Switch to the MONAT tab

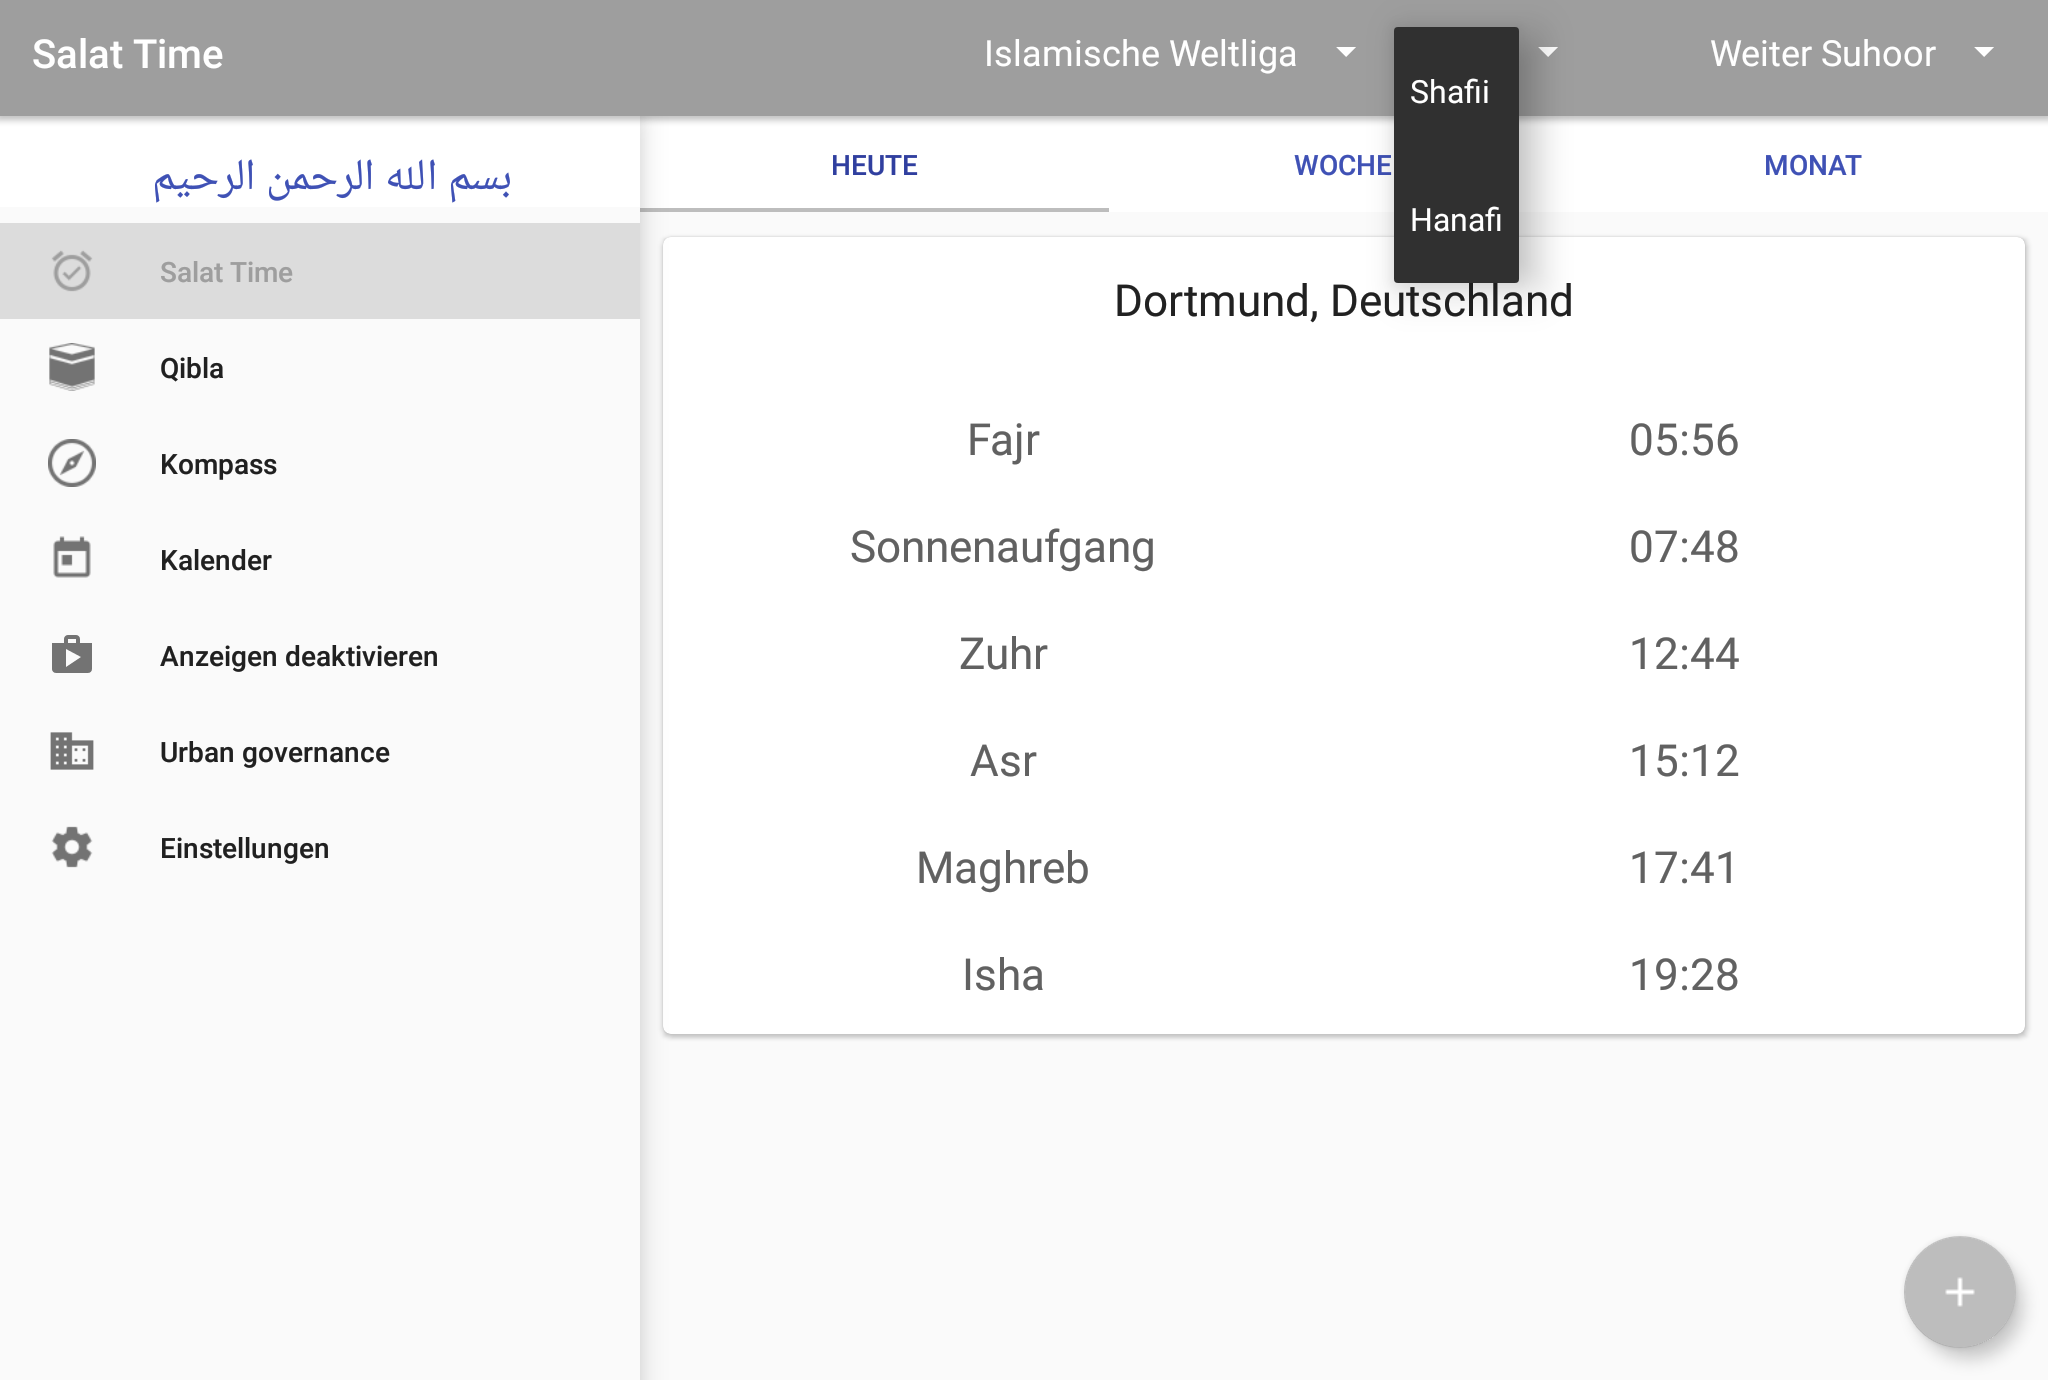pos(1812,166)
